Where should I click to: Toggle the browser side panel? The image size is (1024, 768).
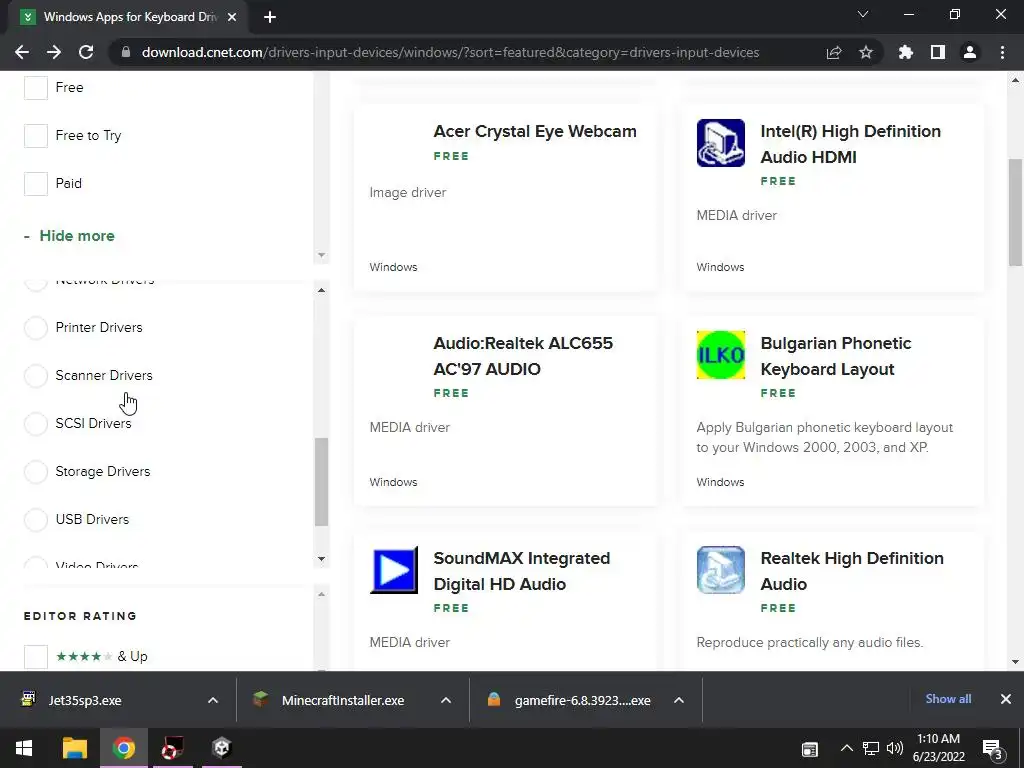[x=938, y=52]
